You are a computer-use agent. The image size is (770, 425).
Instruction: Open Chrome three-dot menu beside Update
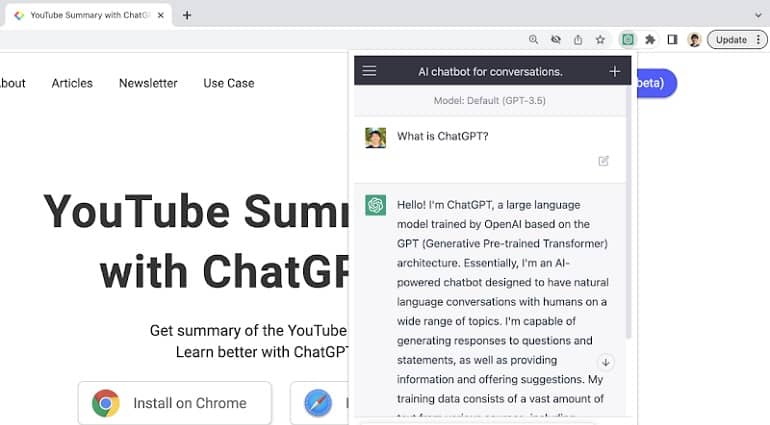pos(758,40)
